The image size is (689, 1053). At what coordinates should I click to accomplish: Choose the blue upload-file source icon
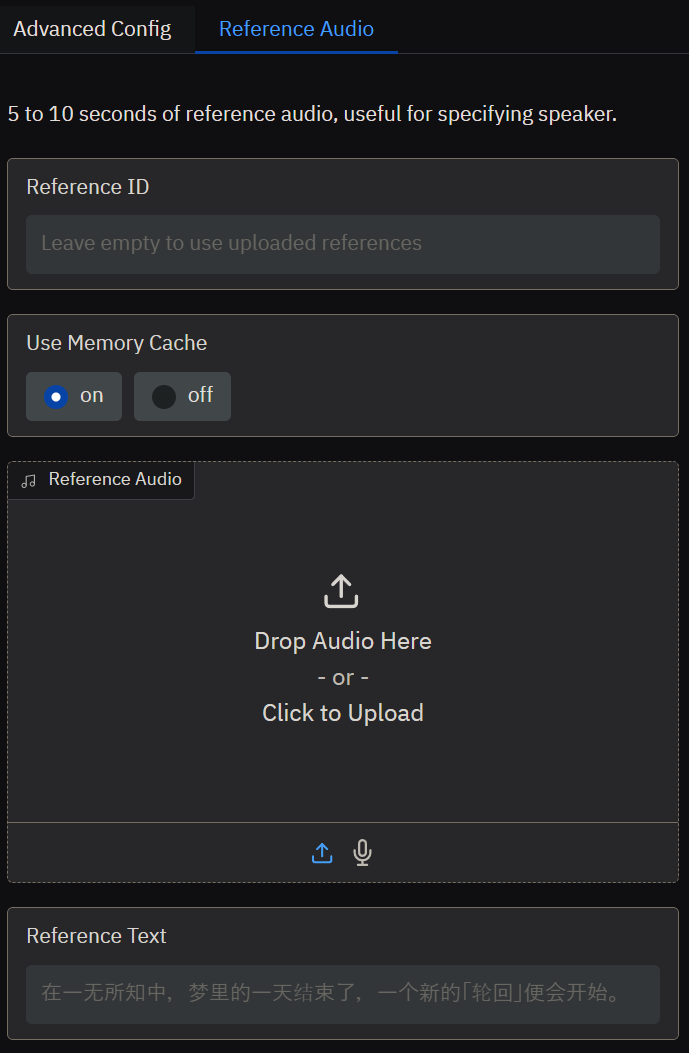point(322,853)
